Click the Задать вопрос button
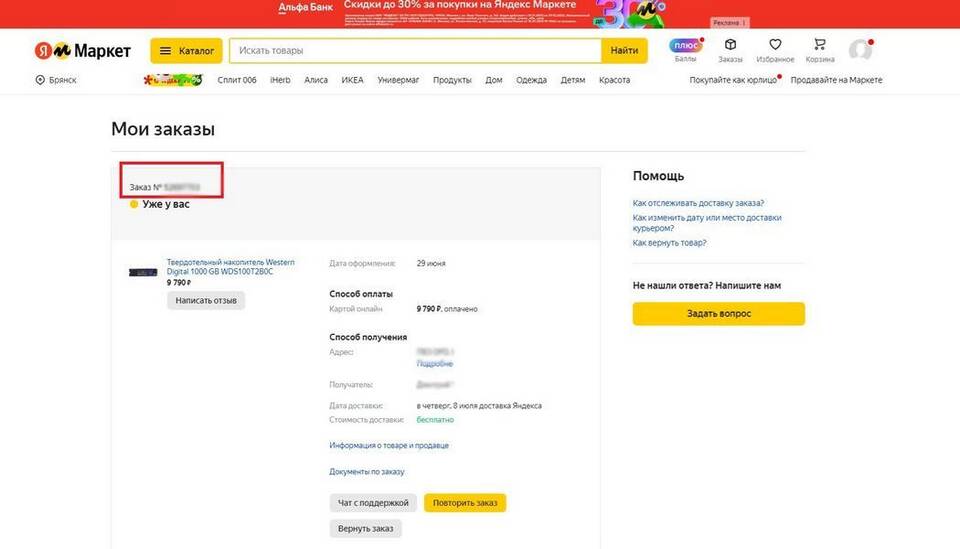Viewport: 960px width, 549px height. (x=719, y=313)
